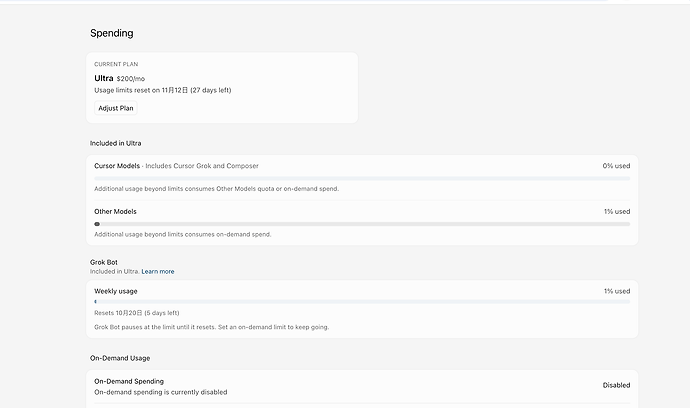
Task: Click the Resets 10月20日 weekly reset text
Action: click(x=137, y=313)
